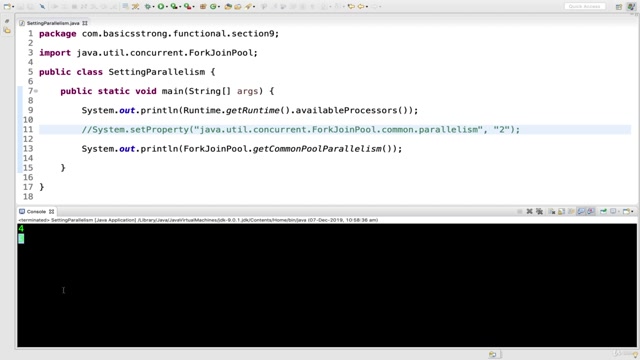The image size is (640, 360).
Task: Click the Open Console icon
Action: tap(627, 211)
